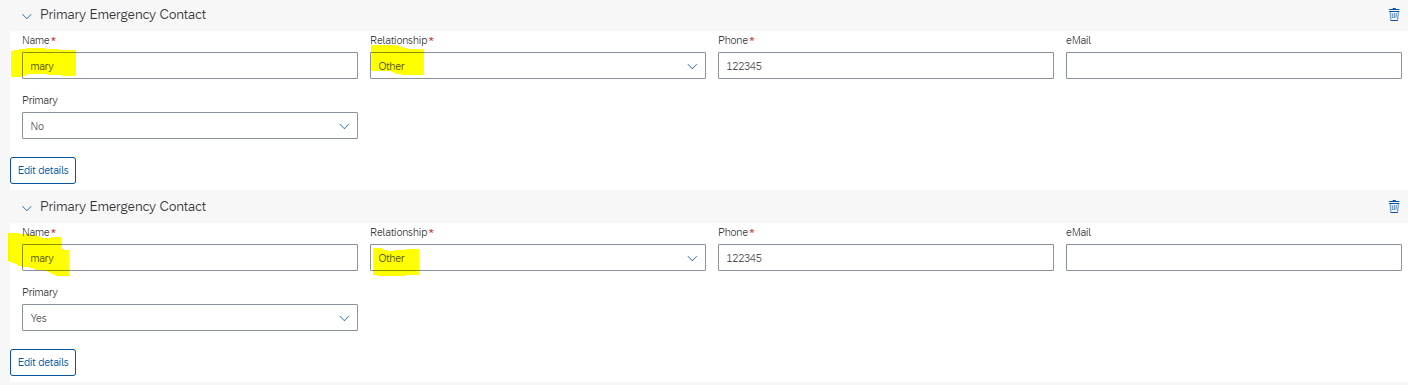Collapse the first Primary Emergency Contact section
The width and height of the screenshot is (1408, 385).
(x=27, y=15)
